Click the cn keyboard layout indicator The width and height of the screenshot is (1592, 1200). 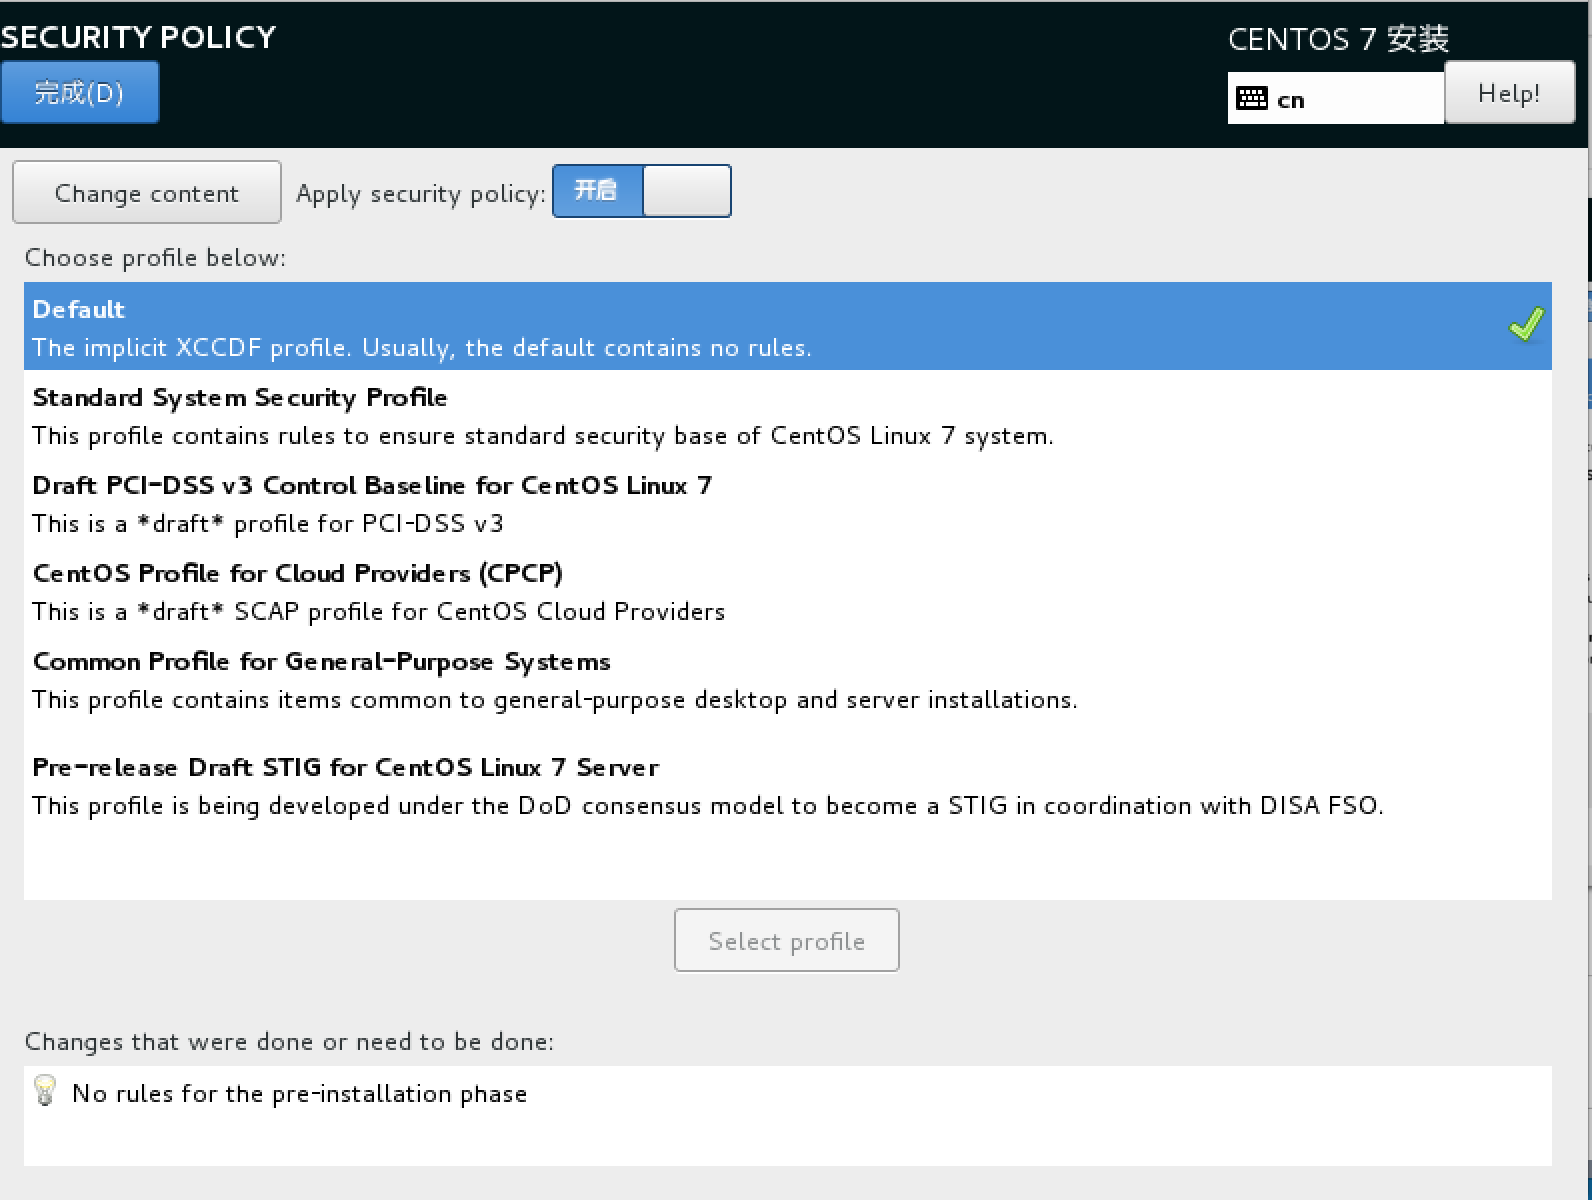1335,99
